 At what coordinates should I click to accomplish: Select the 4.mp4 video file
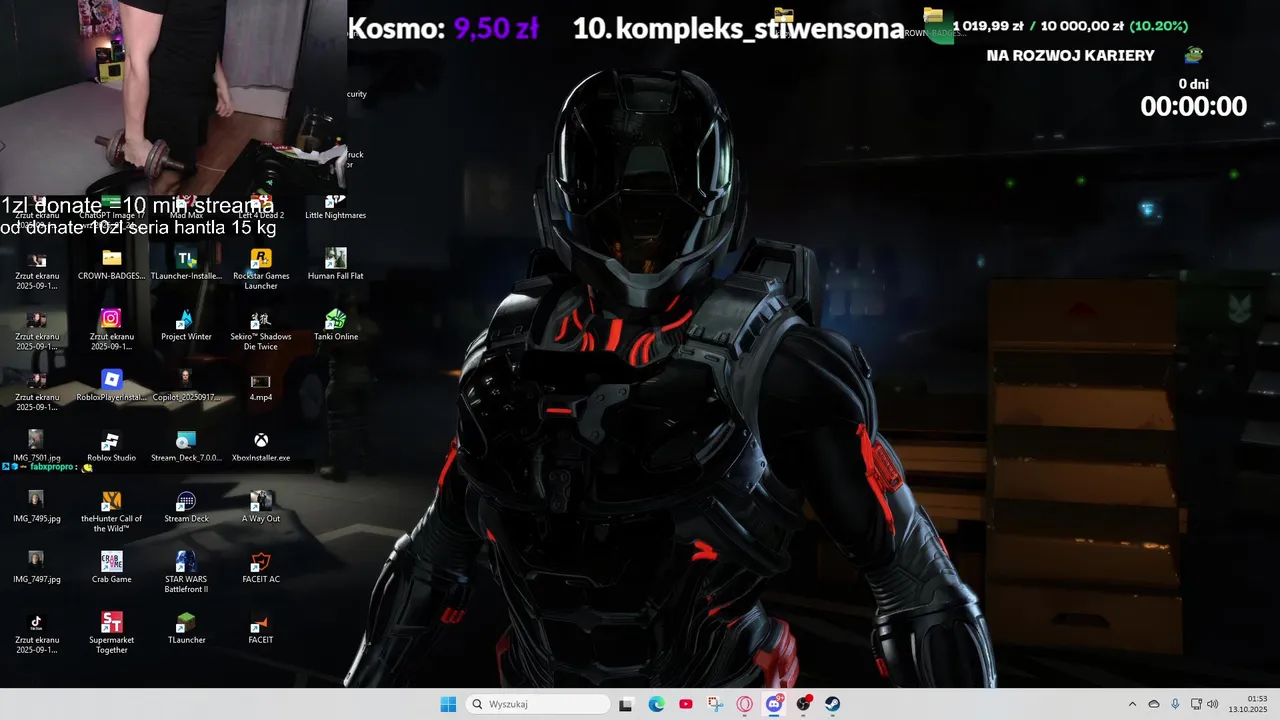pyautogui.click(x=261, y=386)
